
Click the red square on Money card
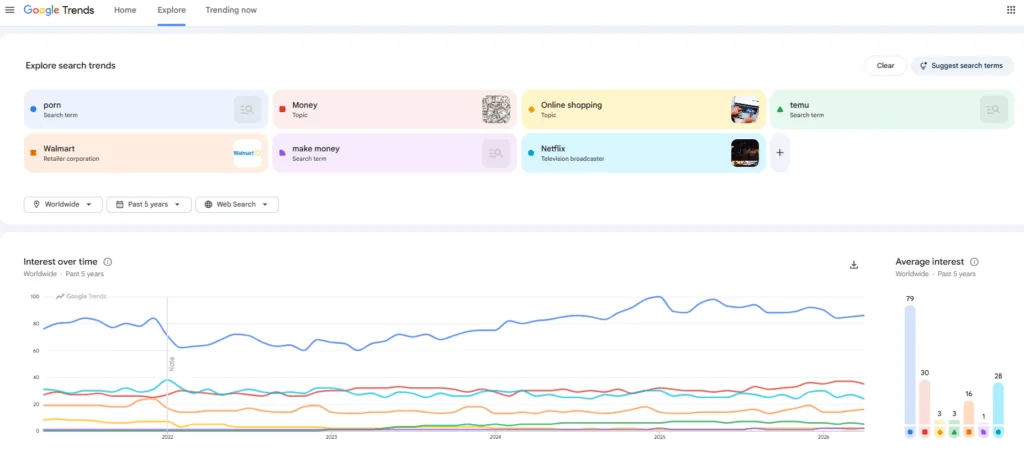pyautogui.click(x=282, y=109)
